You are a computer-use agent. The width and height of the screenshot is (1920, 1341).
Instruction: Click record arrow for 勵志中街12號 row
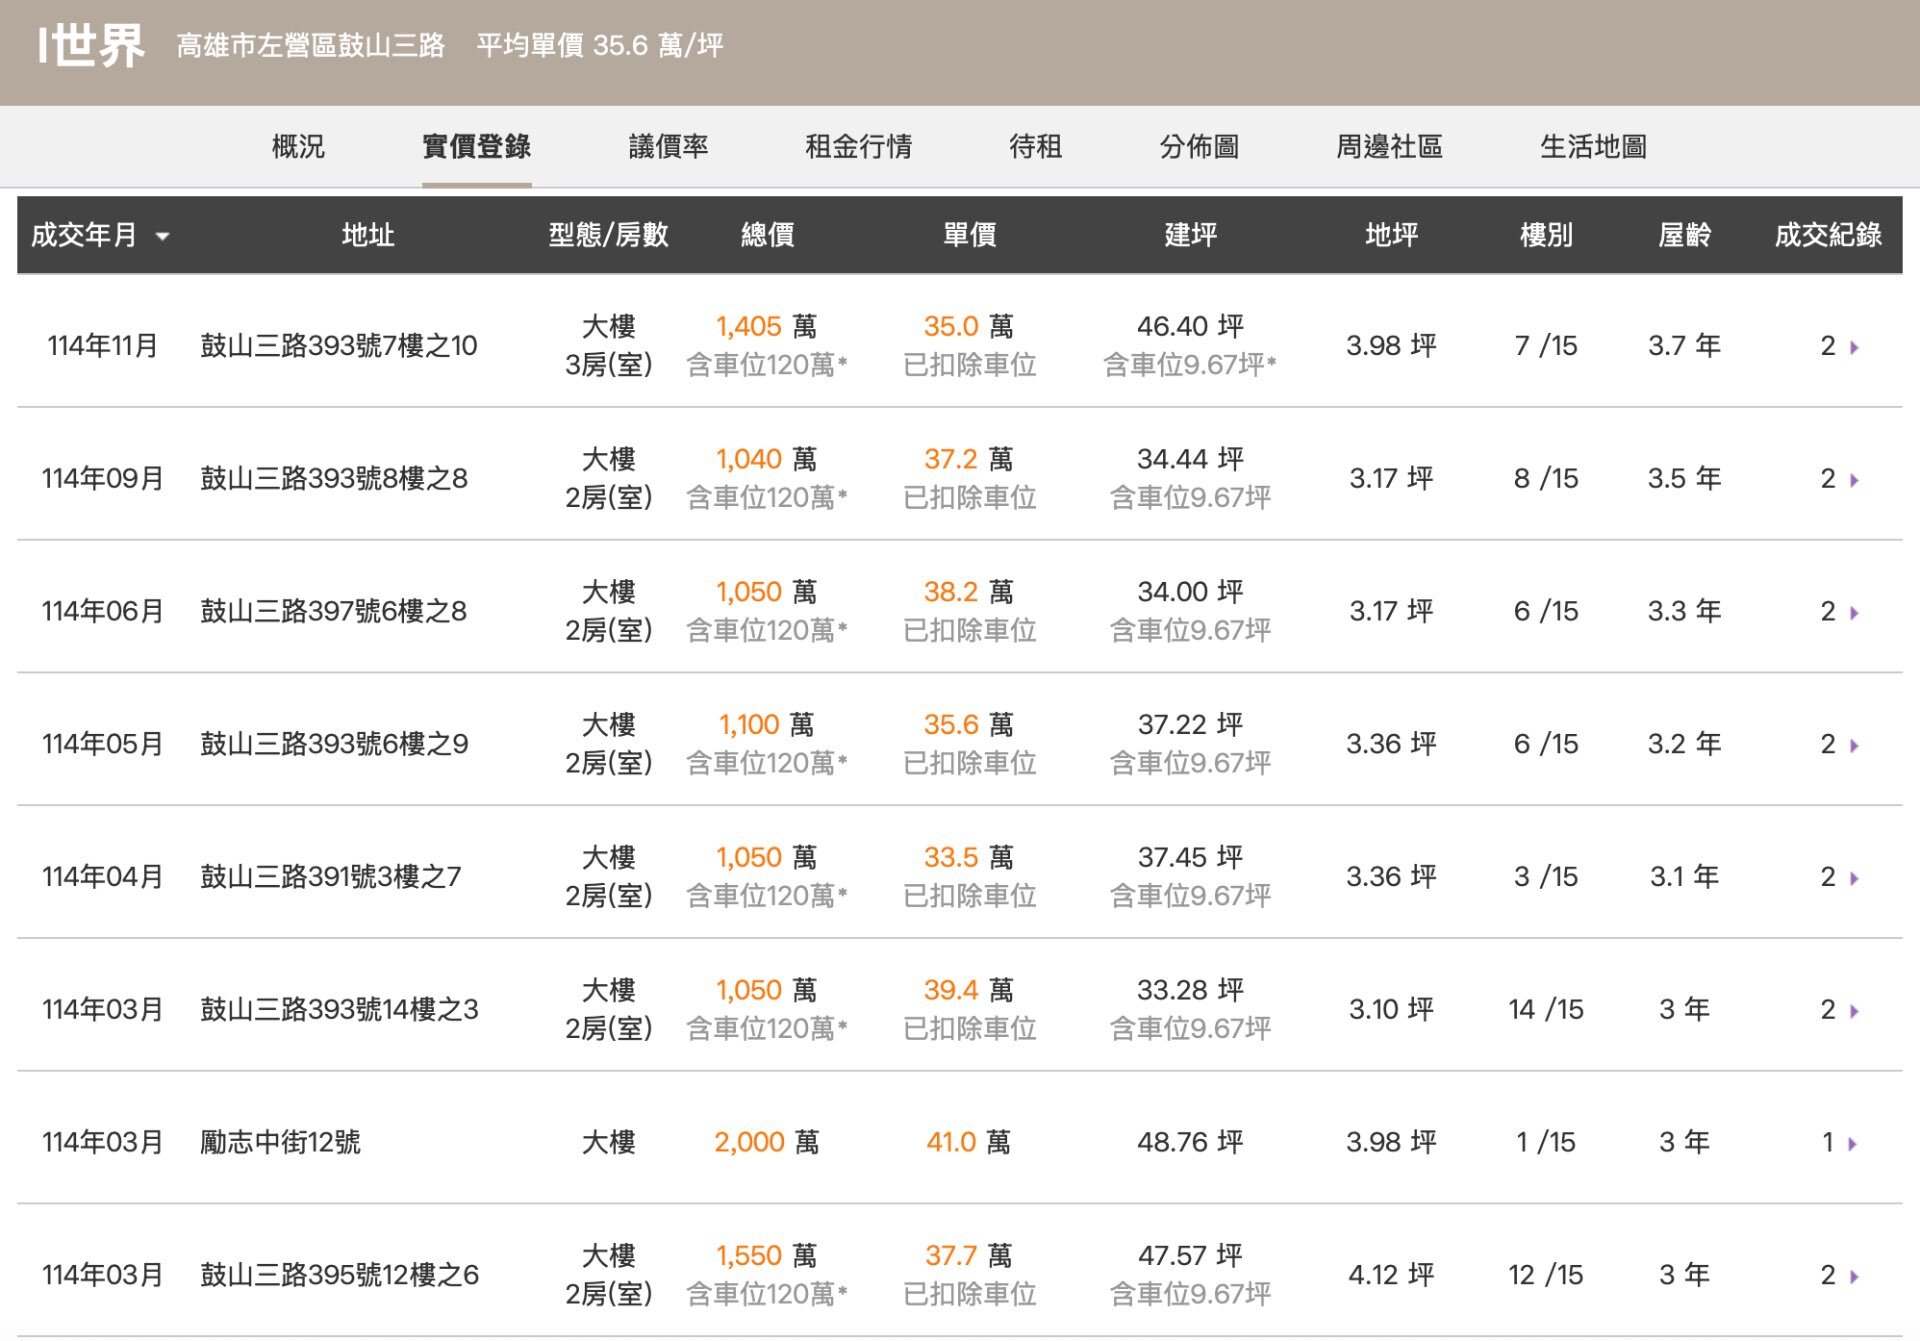point(1852,1143)
